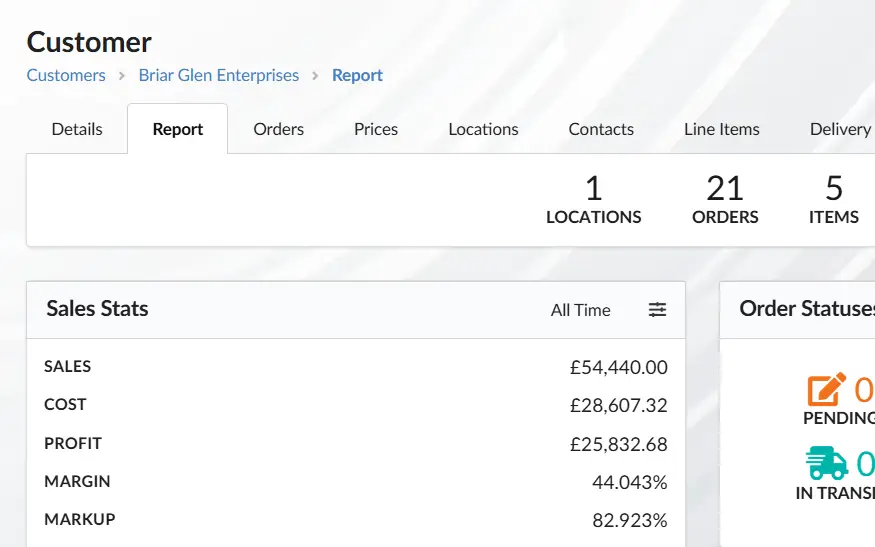Click the Sales Stats panel heading
875x547 pixels.
97,309
